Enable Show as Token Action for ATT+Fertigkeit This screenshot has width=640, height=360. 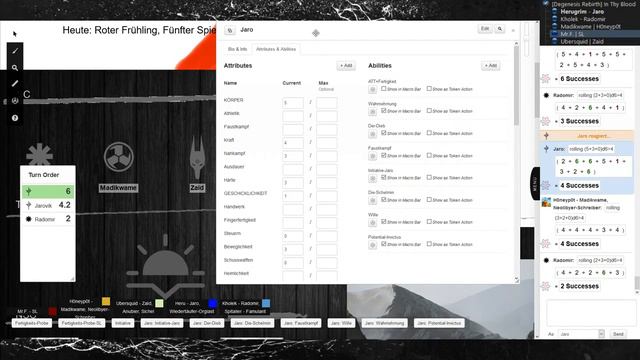(x=429, y=89)
